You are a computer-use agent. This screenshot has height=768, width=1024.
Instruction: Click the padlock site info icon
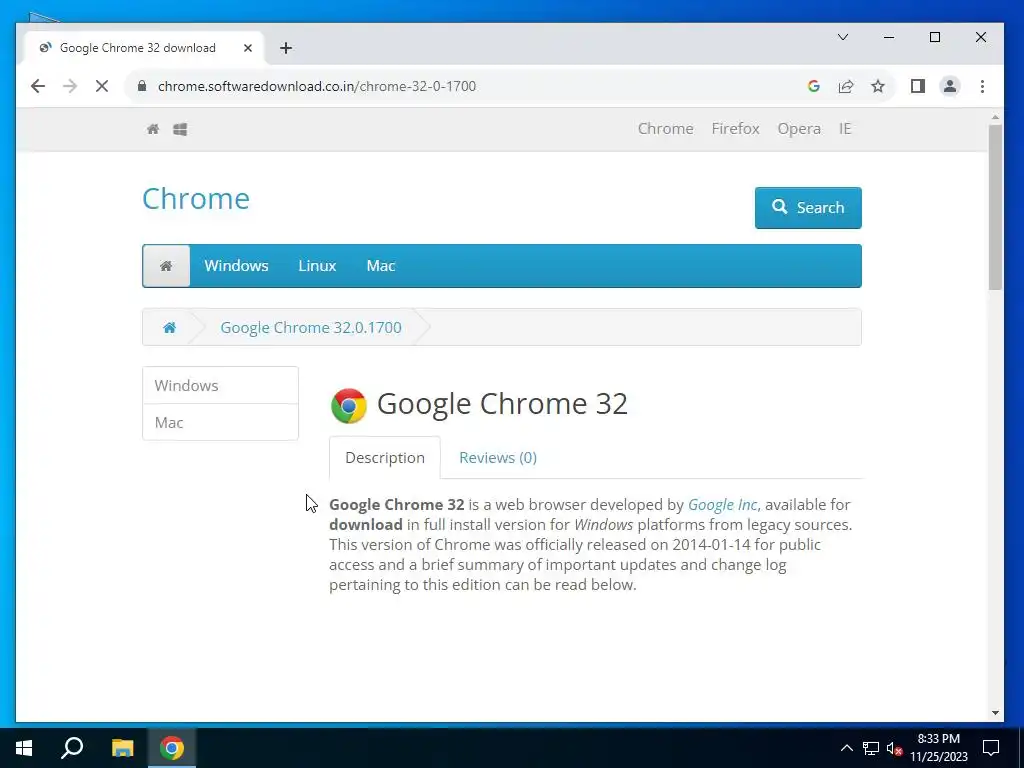(x=142, y=86)
